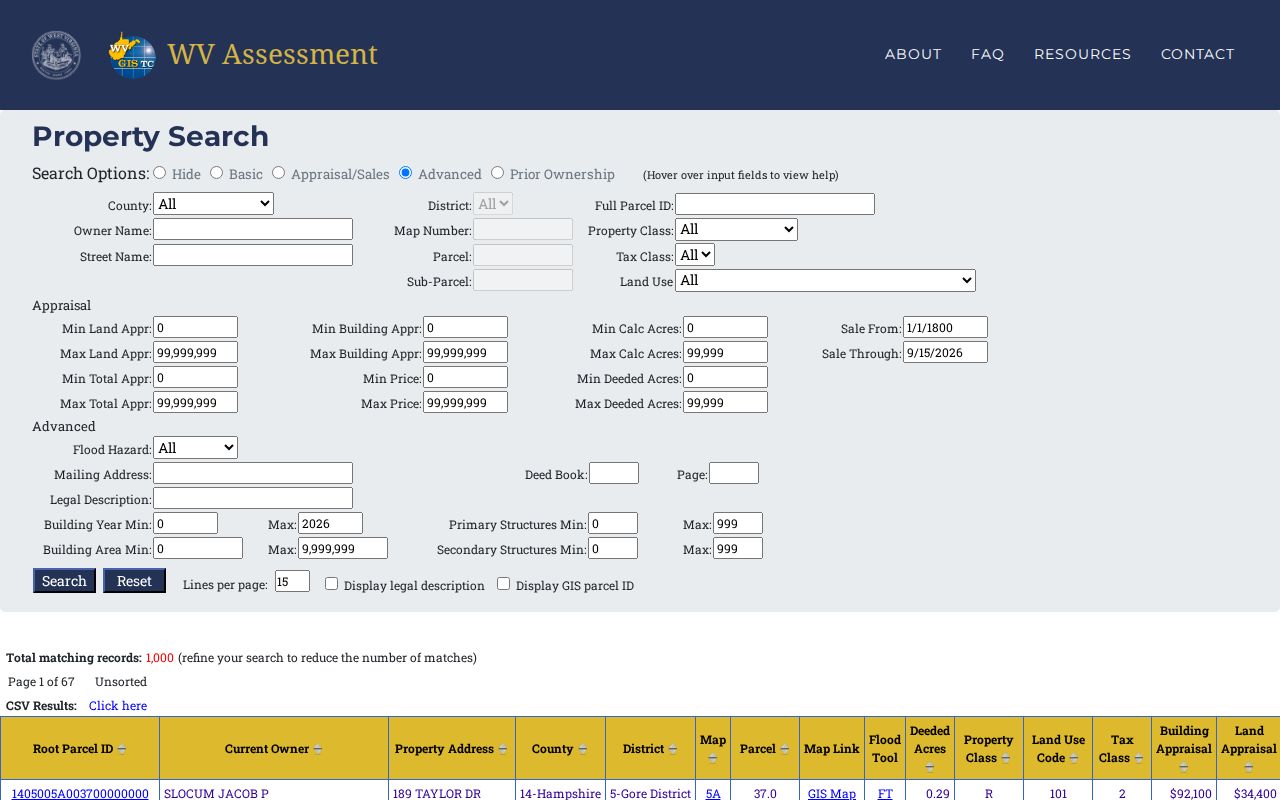This screenshot has width=1280, height=800.
Task: Expand the Tax Class dropdown
Action: pos(695,255)
